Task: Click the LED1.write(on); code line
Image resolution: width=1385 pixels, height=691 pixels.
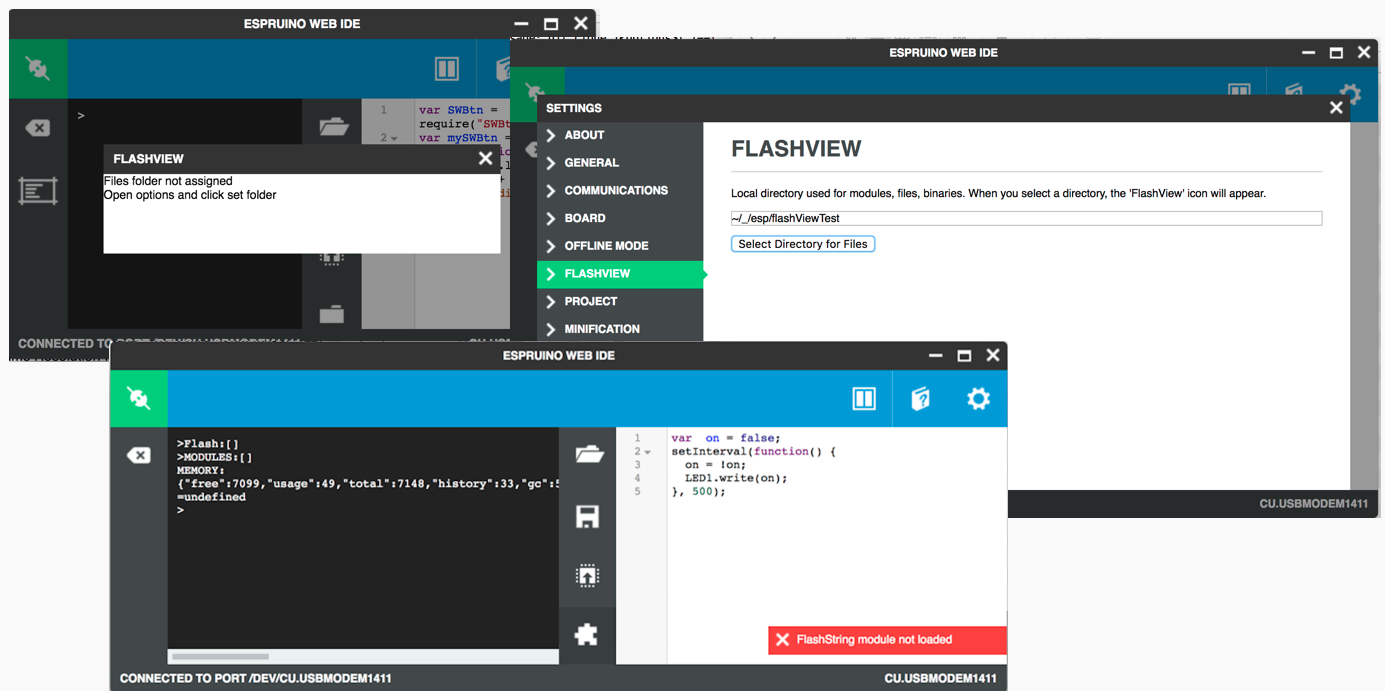Action: (x=736, y=478)
